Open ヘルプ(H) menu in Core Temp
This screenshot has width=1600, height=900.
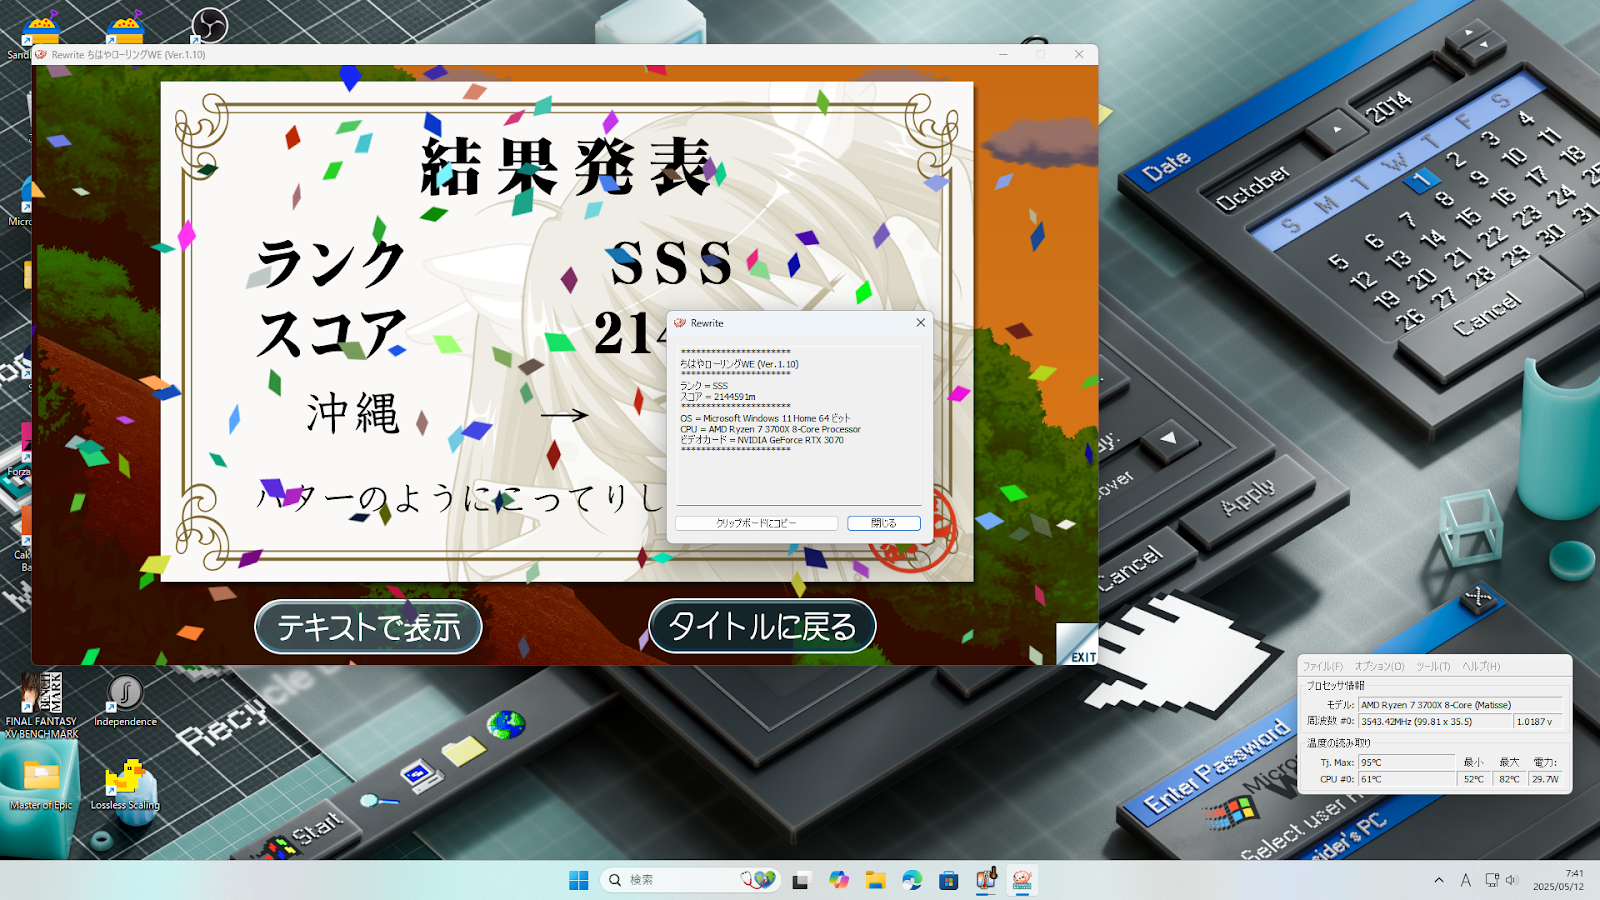(1481, 666)
